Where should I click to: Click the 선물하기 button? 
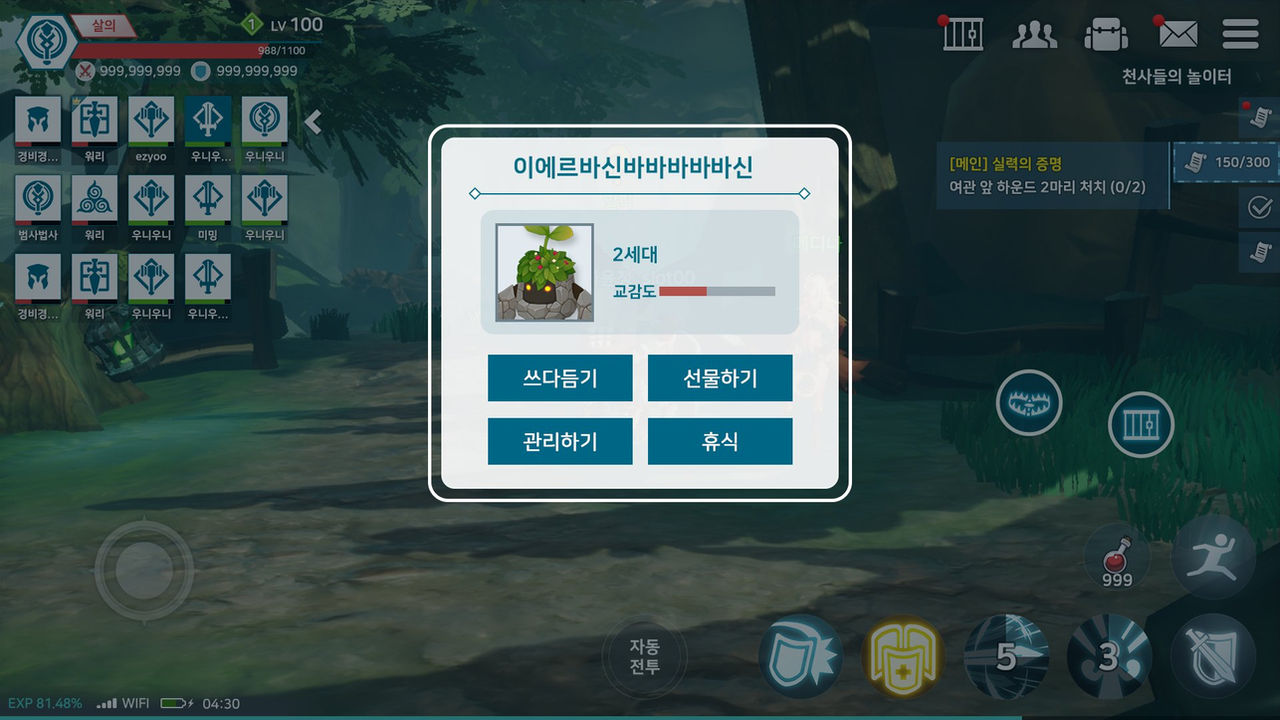(720, 378)
